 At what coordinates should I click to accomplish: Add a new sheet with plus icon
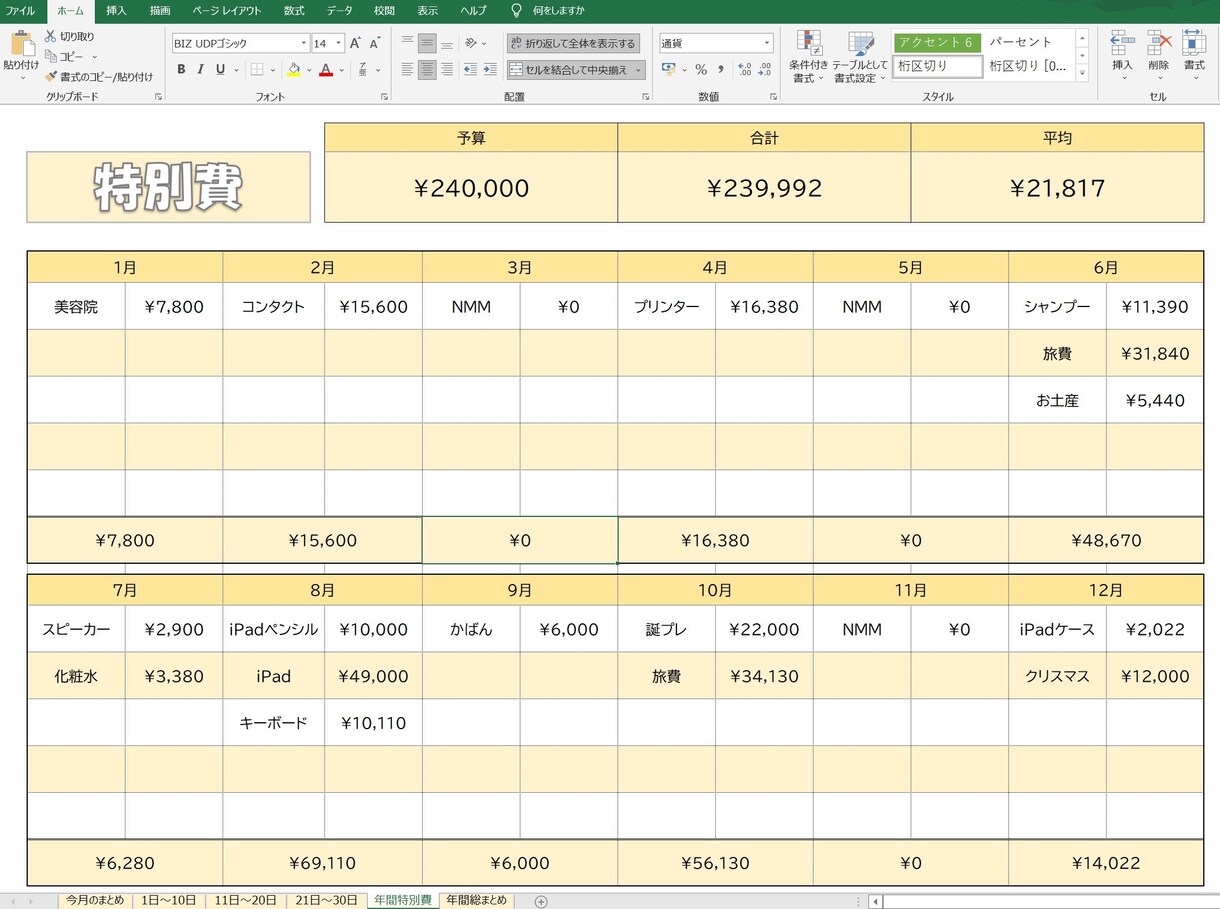point(541,901)
